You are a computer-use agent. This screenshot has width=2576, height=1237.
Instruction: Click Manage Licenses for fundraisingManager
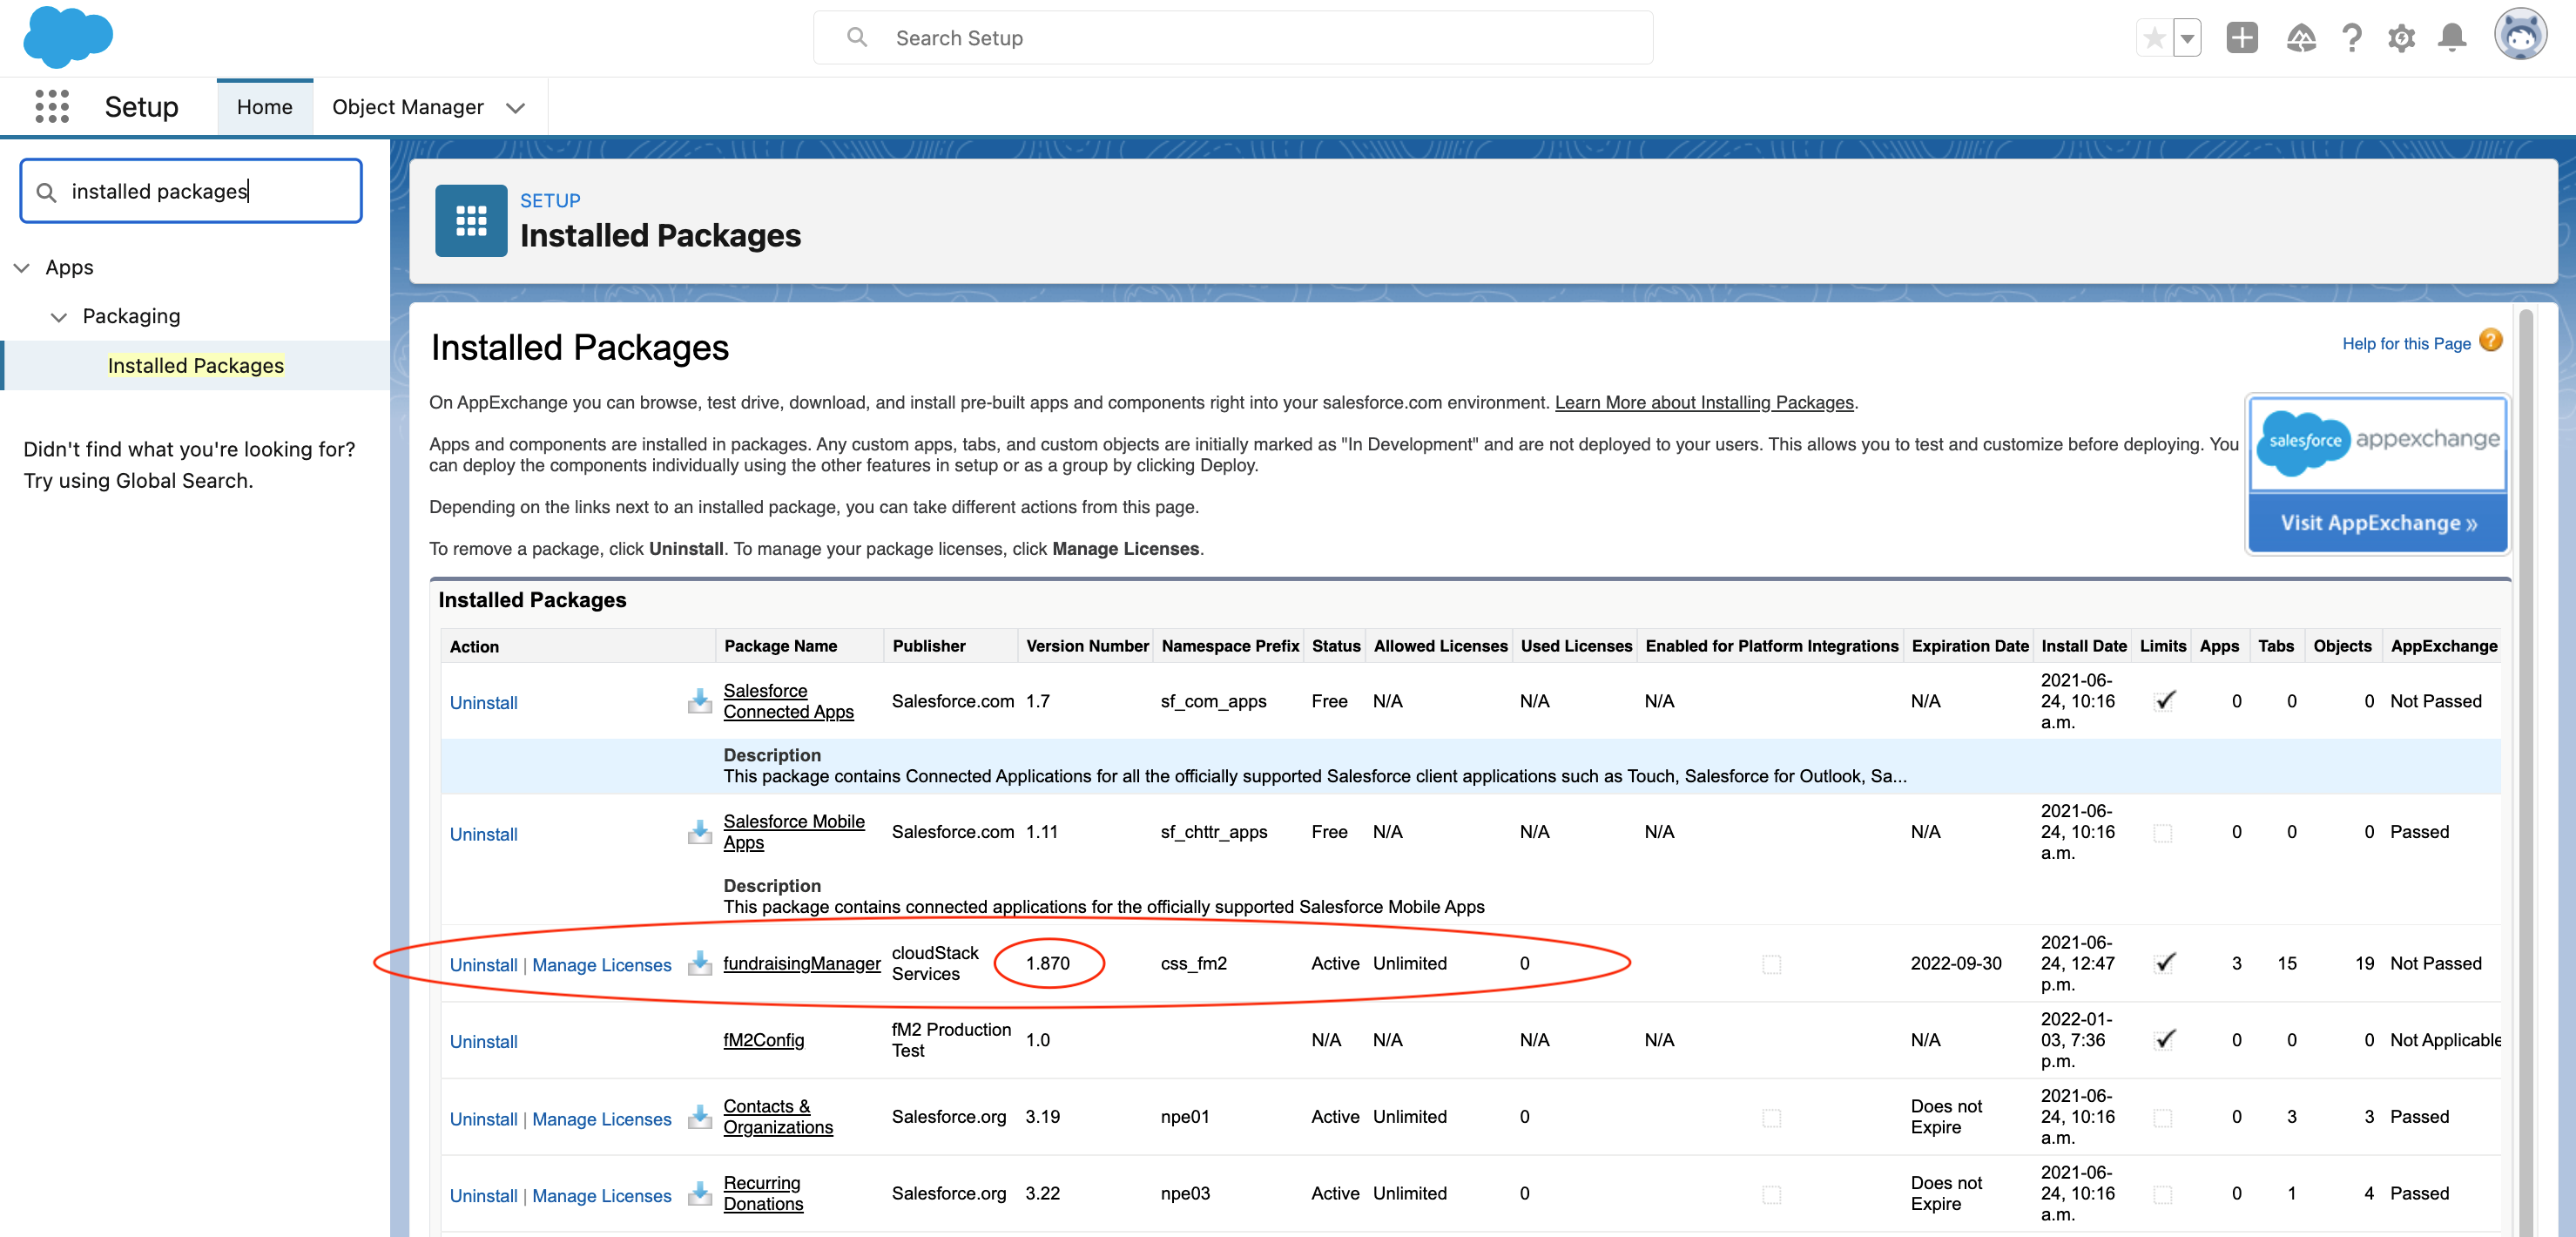[x=601, y=964]
